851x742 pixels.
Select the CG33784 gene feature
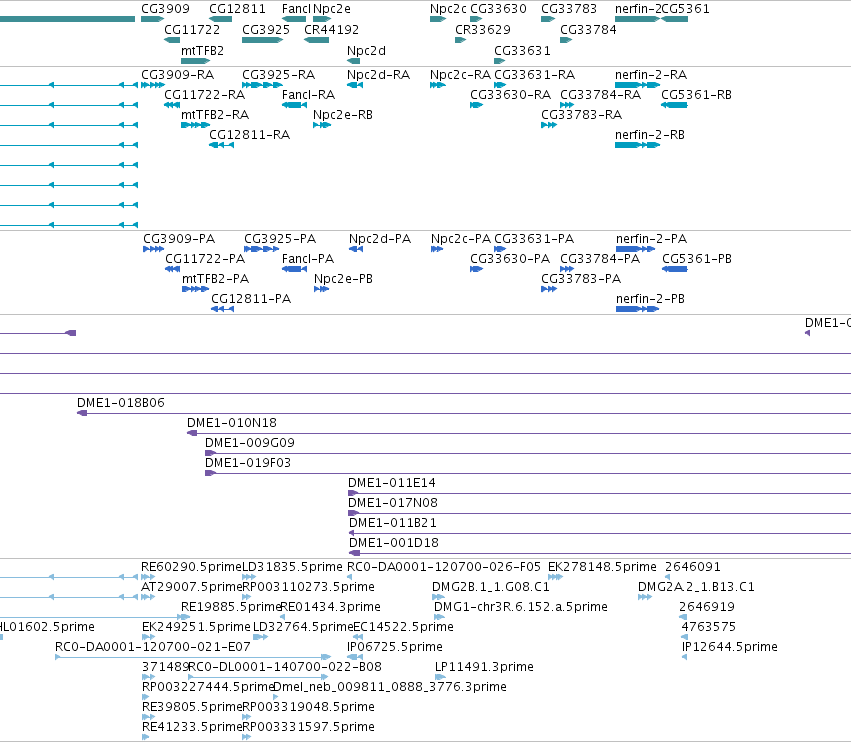566,40
